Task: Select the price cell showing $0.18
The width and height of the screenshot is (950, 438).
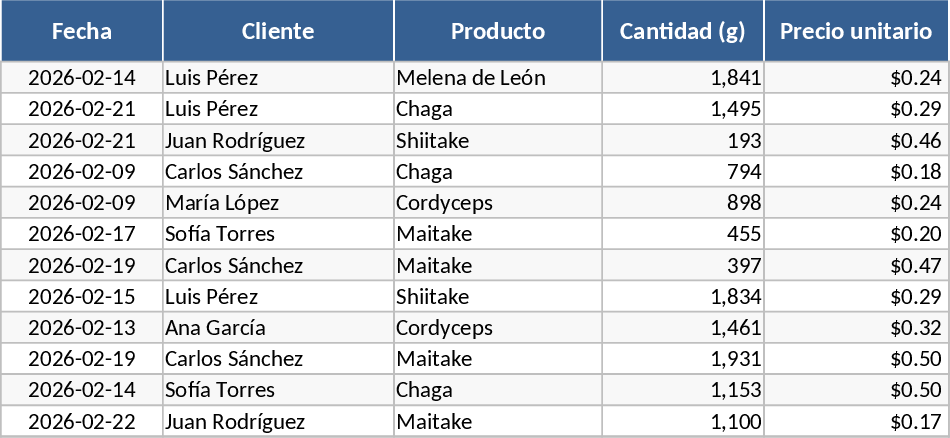Action: [856, 172]
